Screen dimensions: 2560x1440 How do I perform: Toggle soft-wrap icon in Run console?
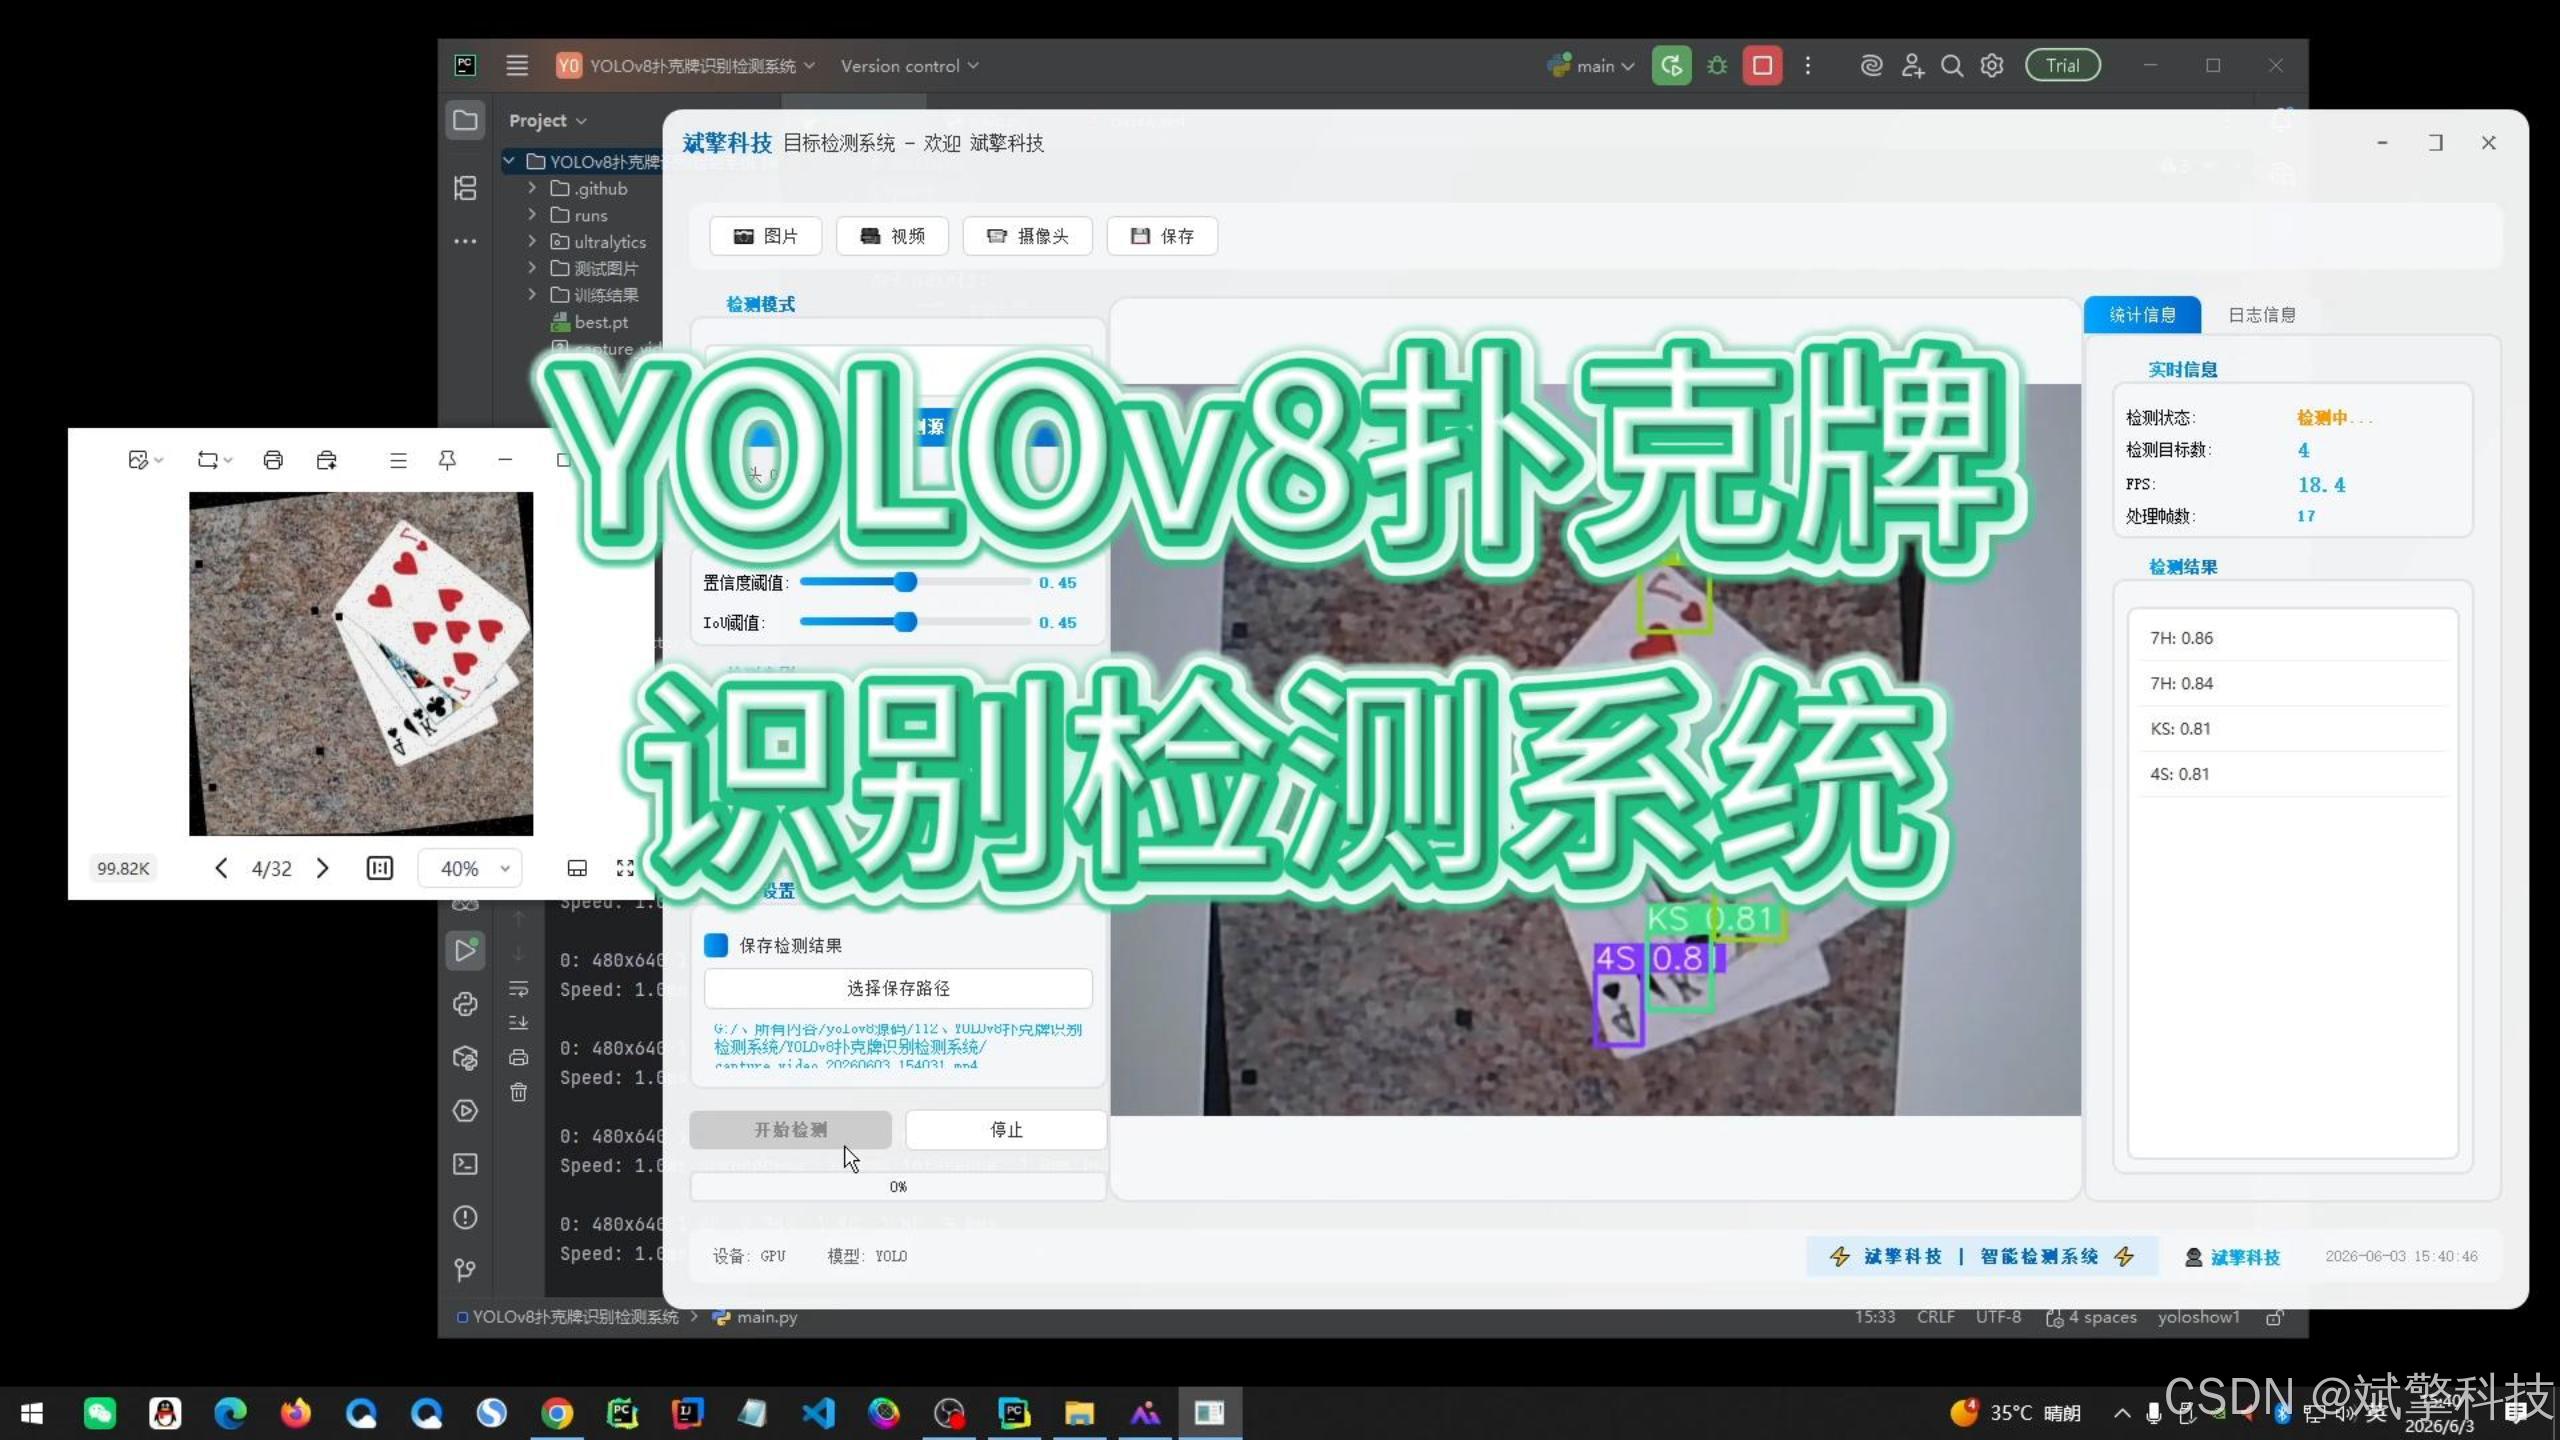[518, 989]
